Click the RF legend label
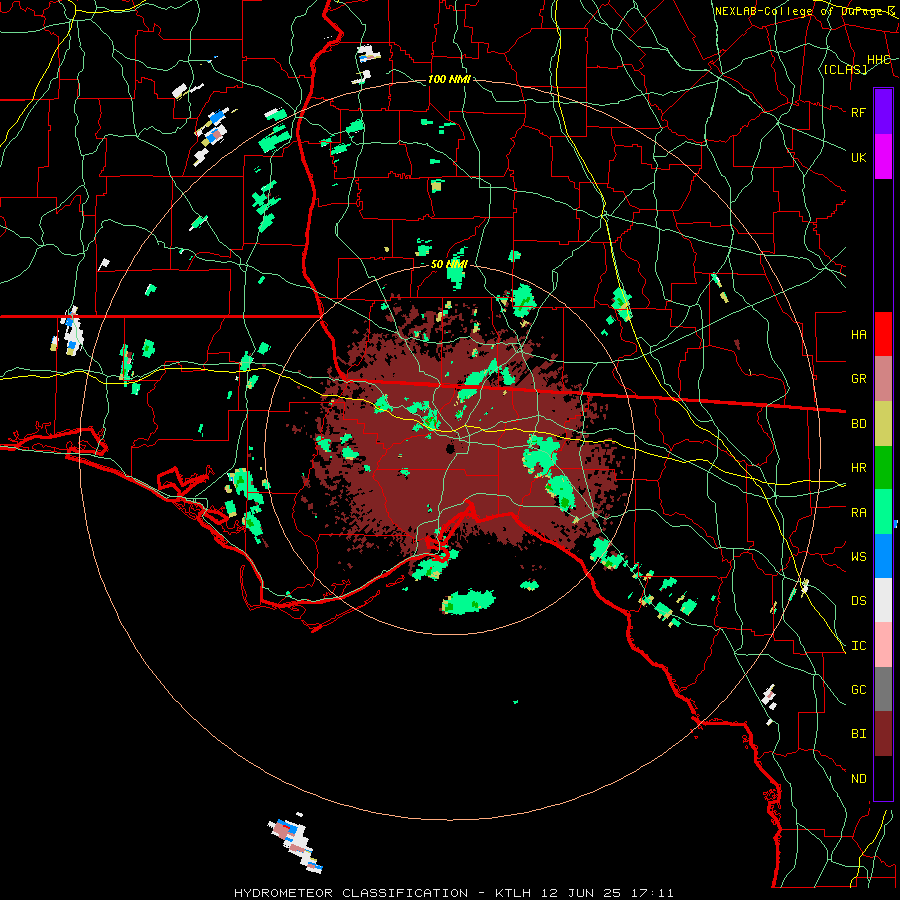 tap(858, 112)
